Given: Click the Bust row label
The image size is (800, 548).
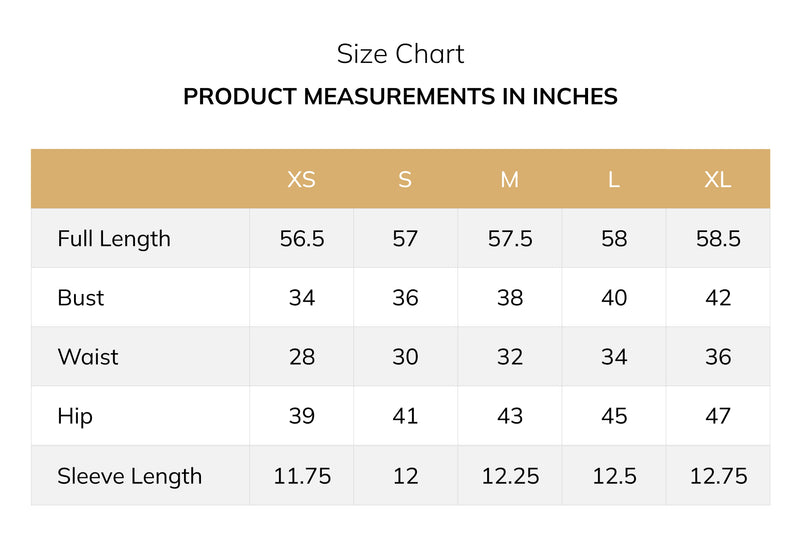Looking at the screenshot, I should pyautogui.click(x=81, y=298).
